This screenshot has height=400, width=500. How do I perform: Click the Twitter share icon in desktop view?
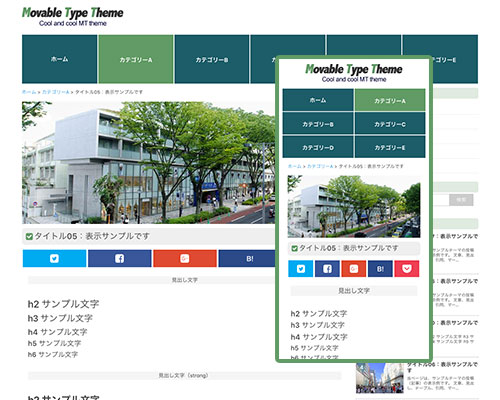pos(54,259)
